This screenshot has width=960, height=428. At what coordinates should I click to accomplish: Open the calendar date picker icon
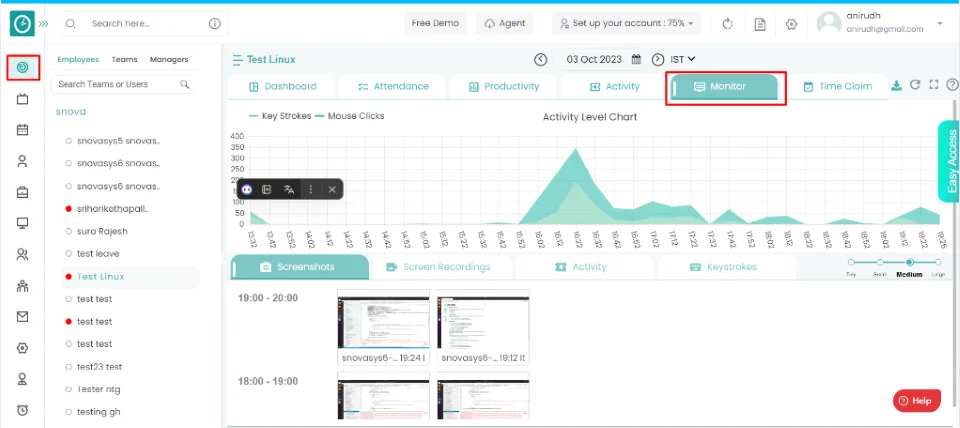636,60
